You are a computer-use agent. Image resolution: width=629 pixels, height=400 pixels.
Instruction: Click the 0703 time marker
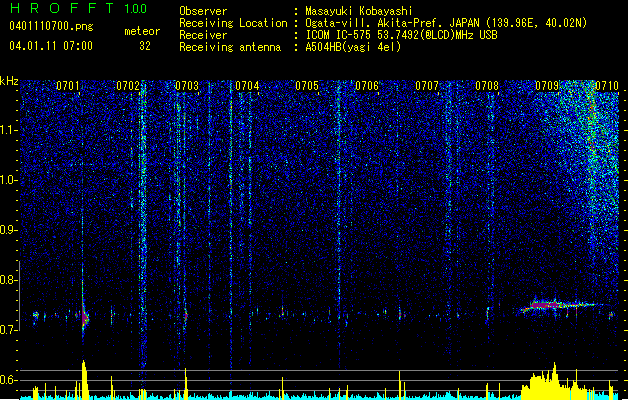(x=187, y=86)
